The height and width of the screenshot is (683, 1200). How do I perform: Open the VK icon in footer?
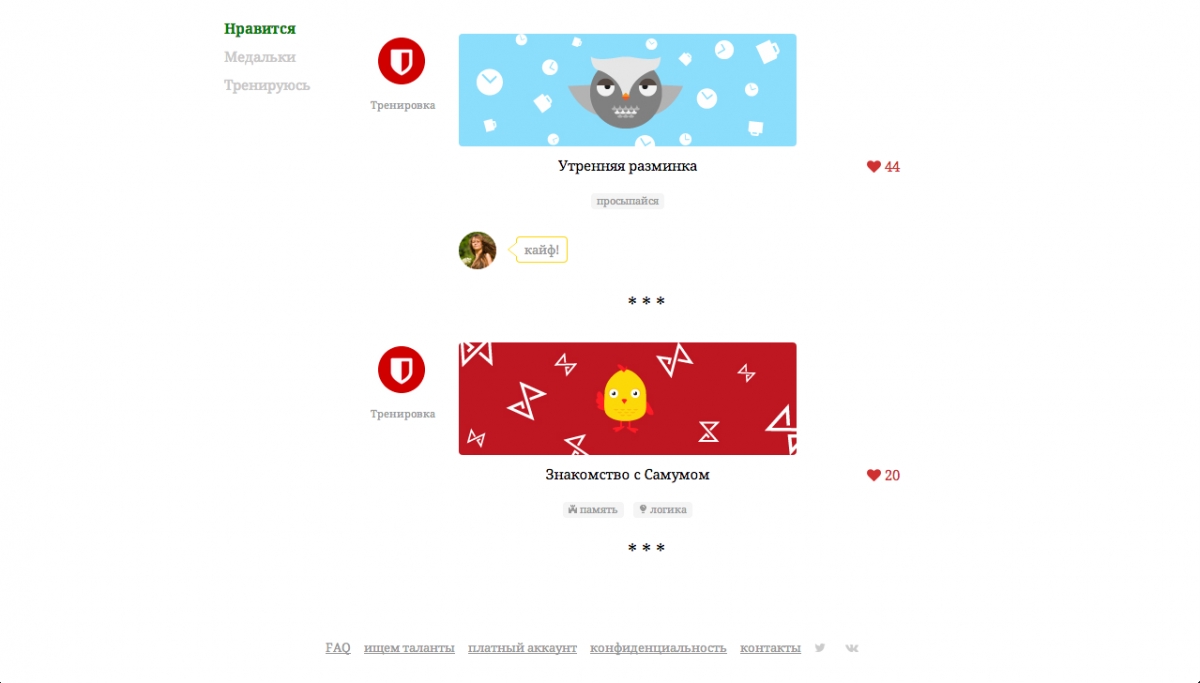tap(852, 648)
